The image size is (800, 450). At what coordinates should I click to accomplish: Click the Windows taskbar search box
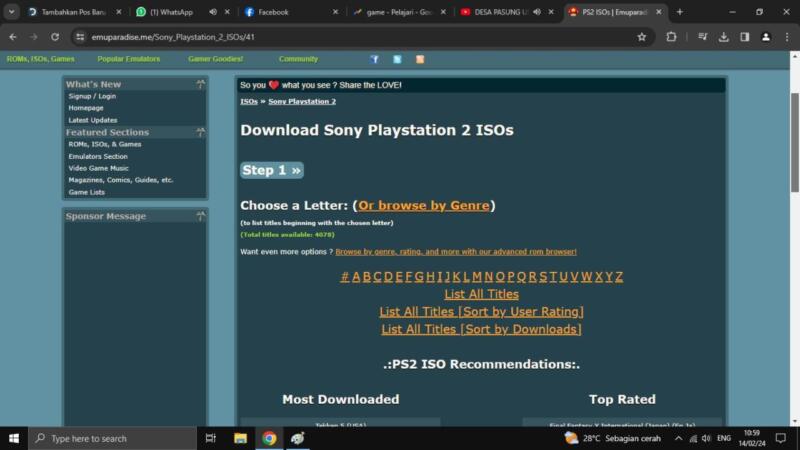(x=112, y=438)
